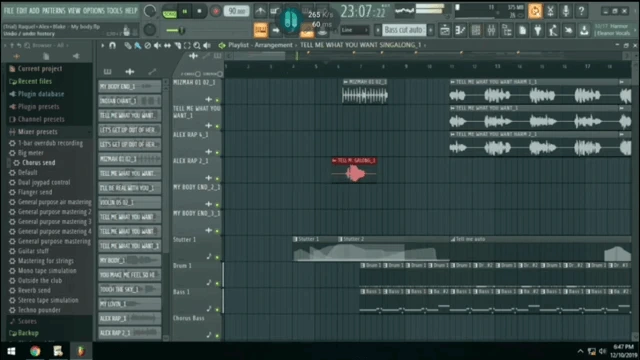Screen dimensions: 640x360
Task: Mute the Bass 1 track
Action: point(217,309)
